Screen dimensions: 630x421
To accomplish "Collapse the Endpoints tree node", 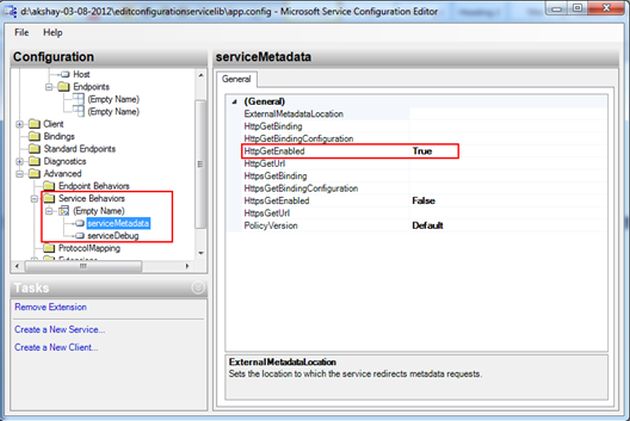I will tap(49, 87).
